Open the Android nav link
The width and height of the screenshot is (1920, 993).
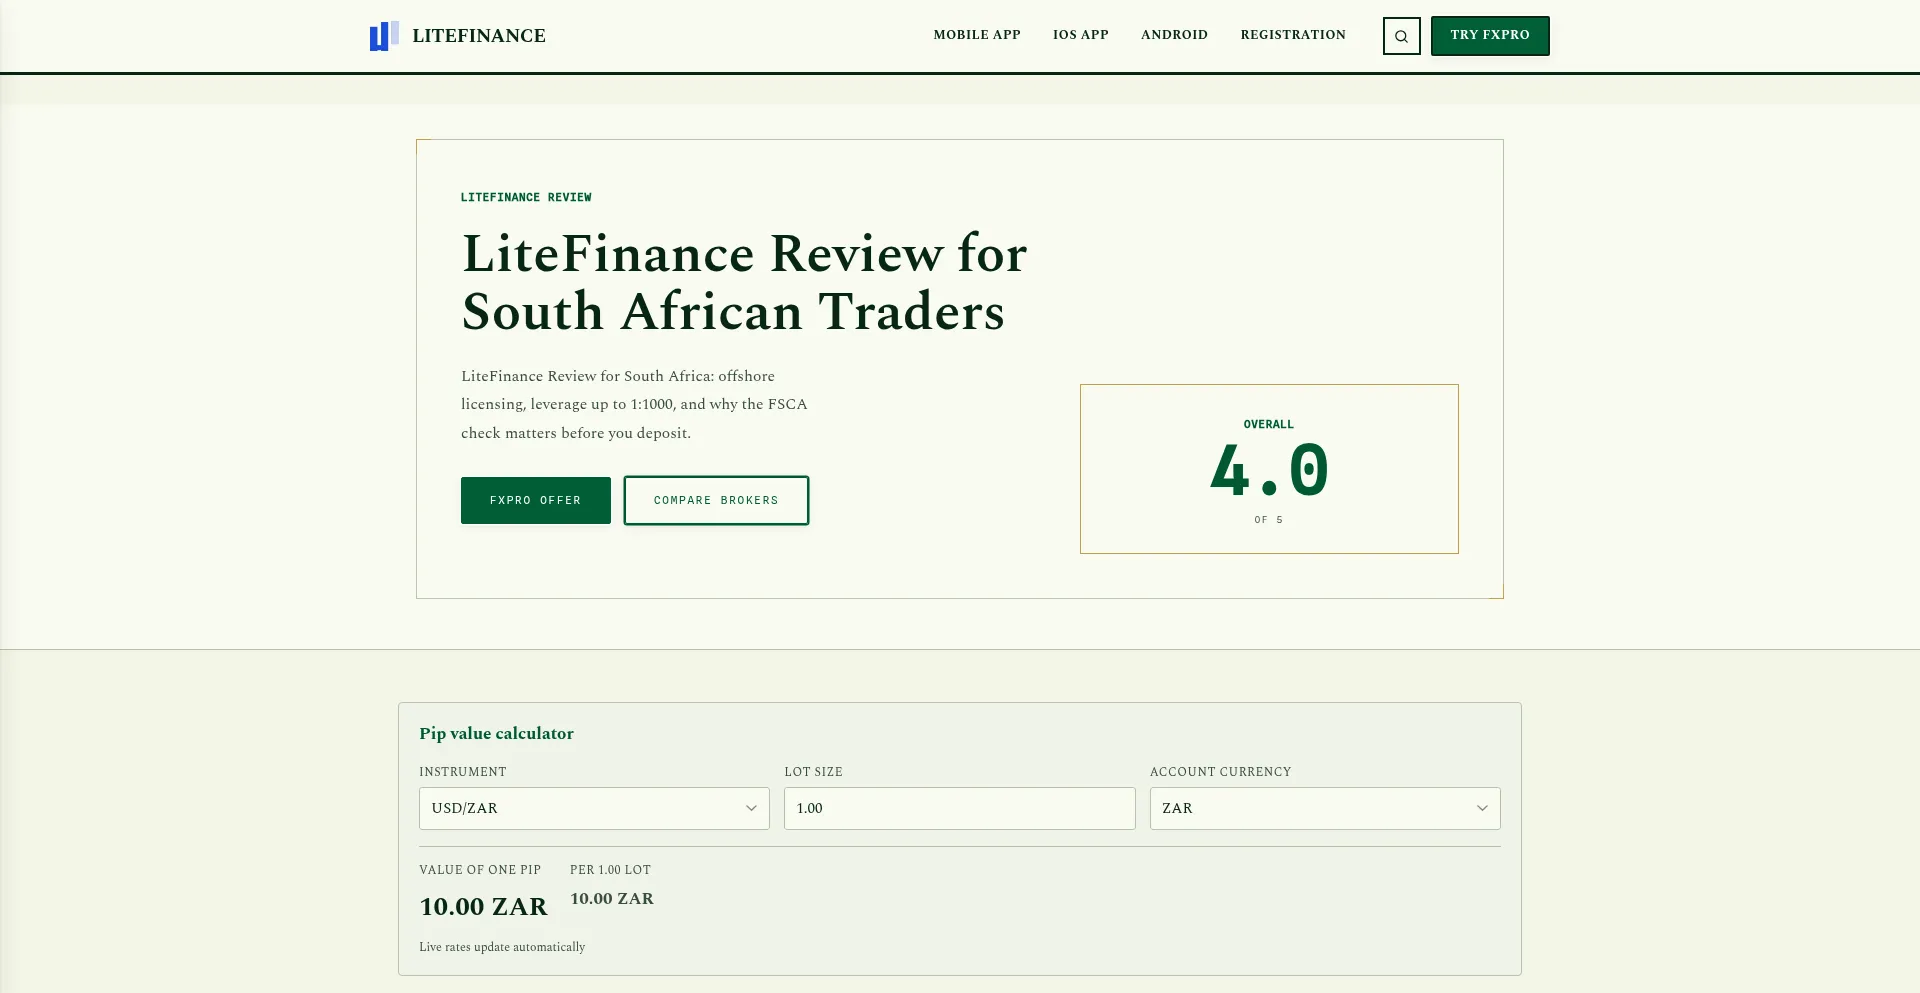point(1174,35)
